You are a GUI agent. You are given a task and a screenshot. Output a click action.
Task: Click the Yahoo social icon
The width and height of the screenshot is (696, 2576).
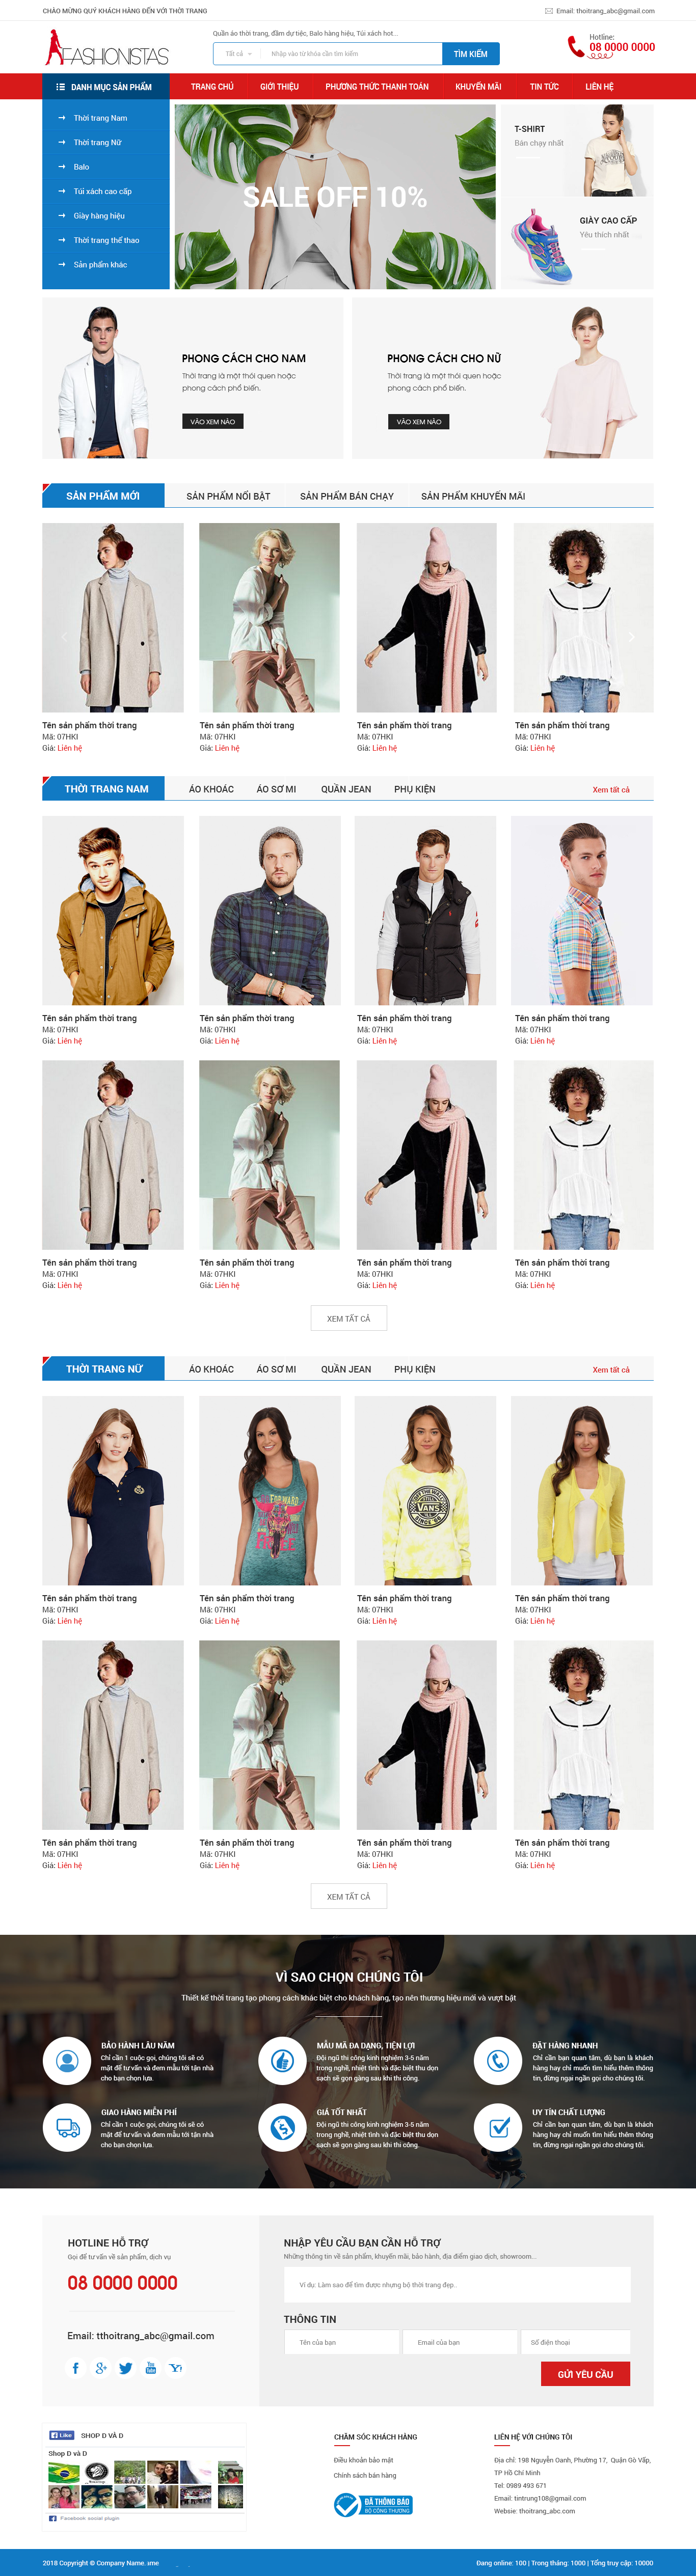tap(176, 2367)
